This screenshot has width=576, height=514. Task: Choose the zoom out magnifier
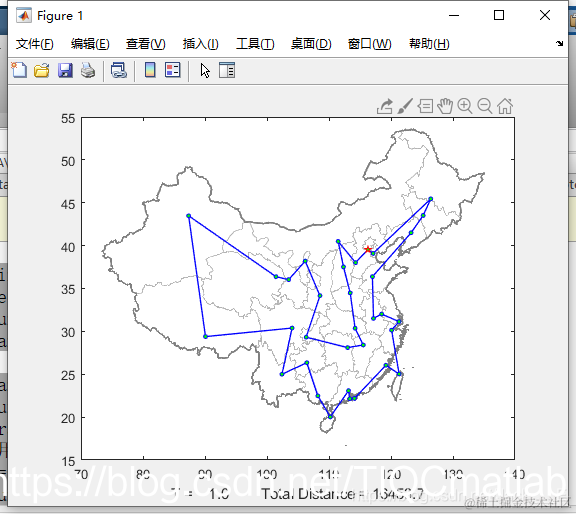pyautogui.click(x=485, y=106)
